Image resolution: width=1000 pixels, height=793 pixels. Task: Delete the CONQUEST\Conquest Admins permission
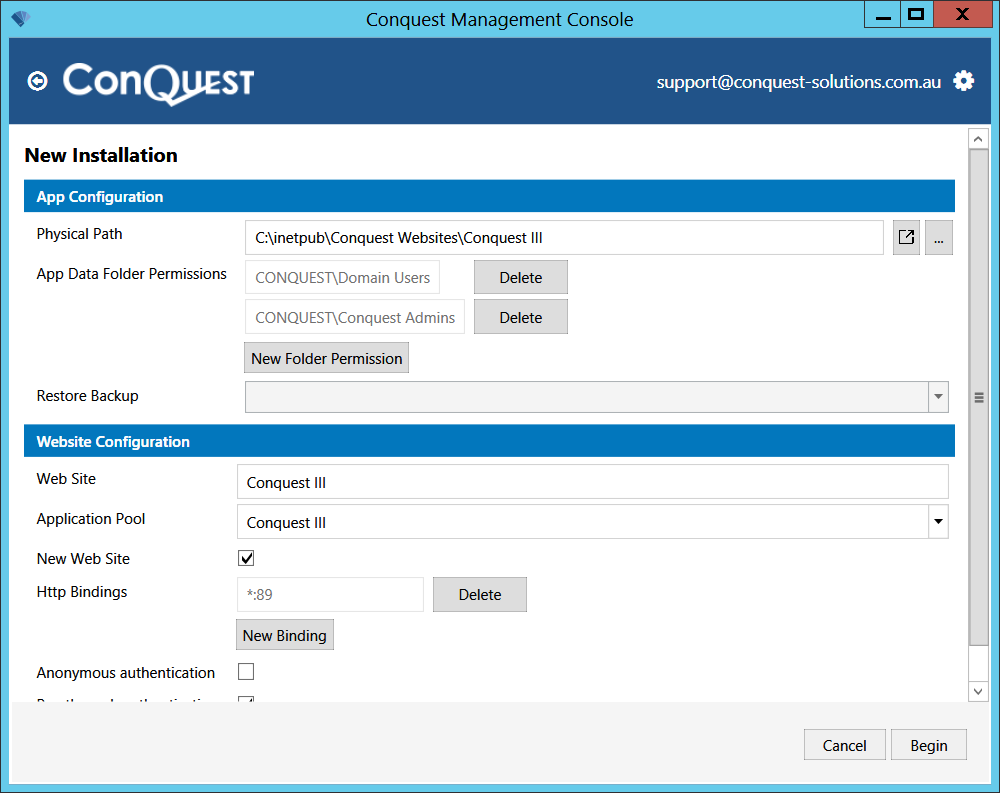click(x=520, y=317)
